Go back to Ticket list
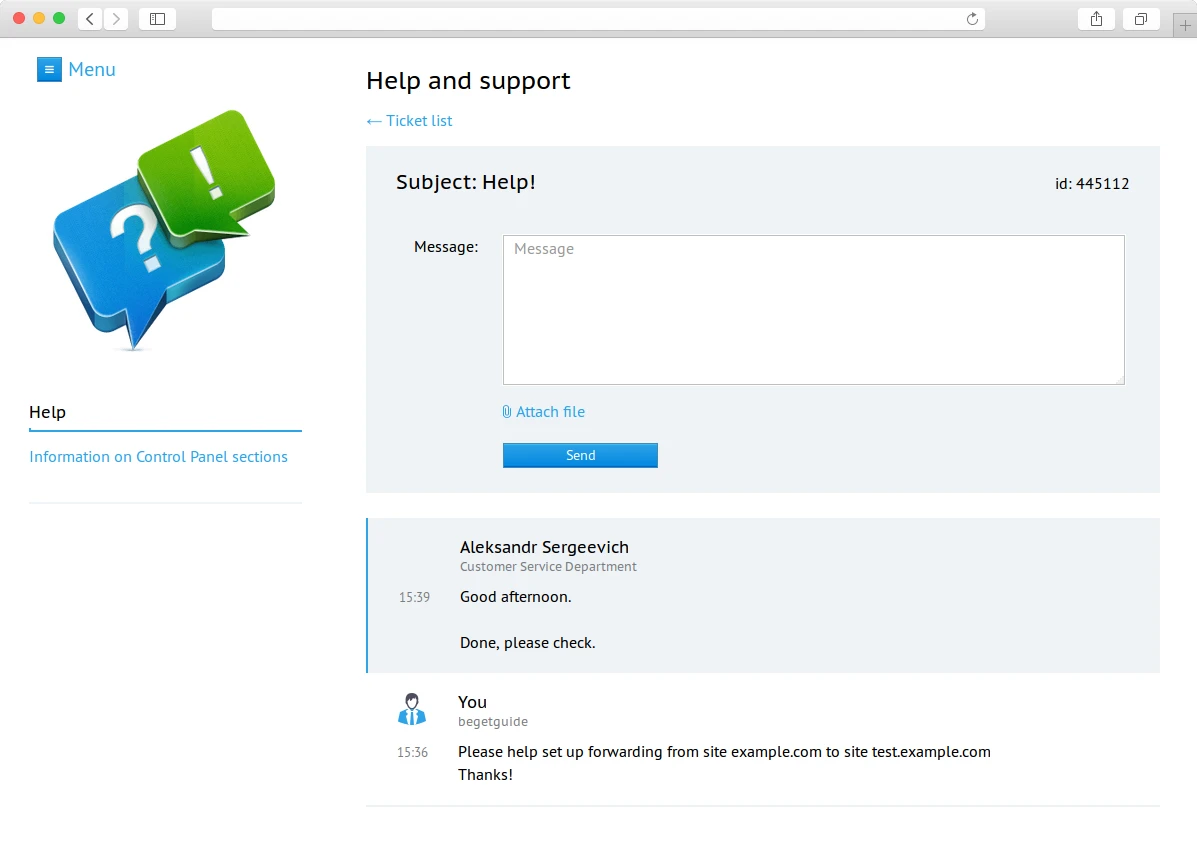 [x=409, y=121]
